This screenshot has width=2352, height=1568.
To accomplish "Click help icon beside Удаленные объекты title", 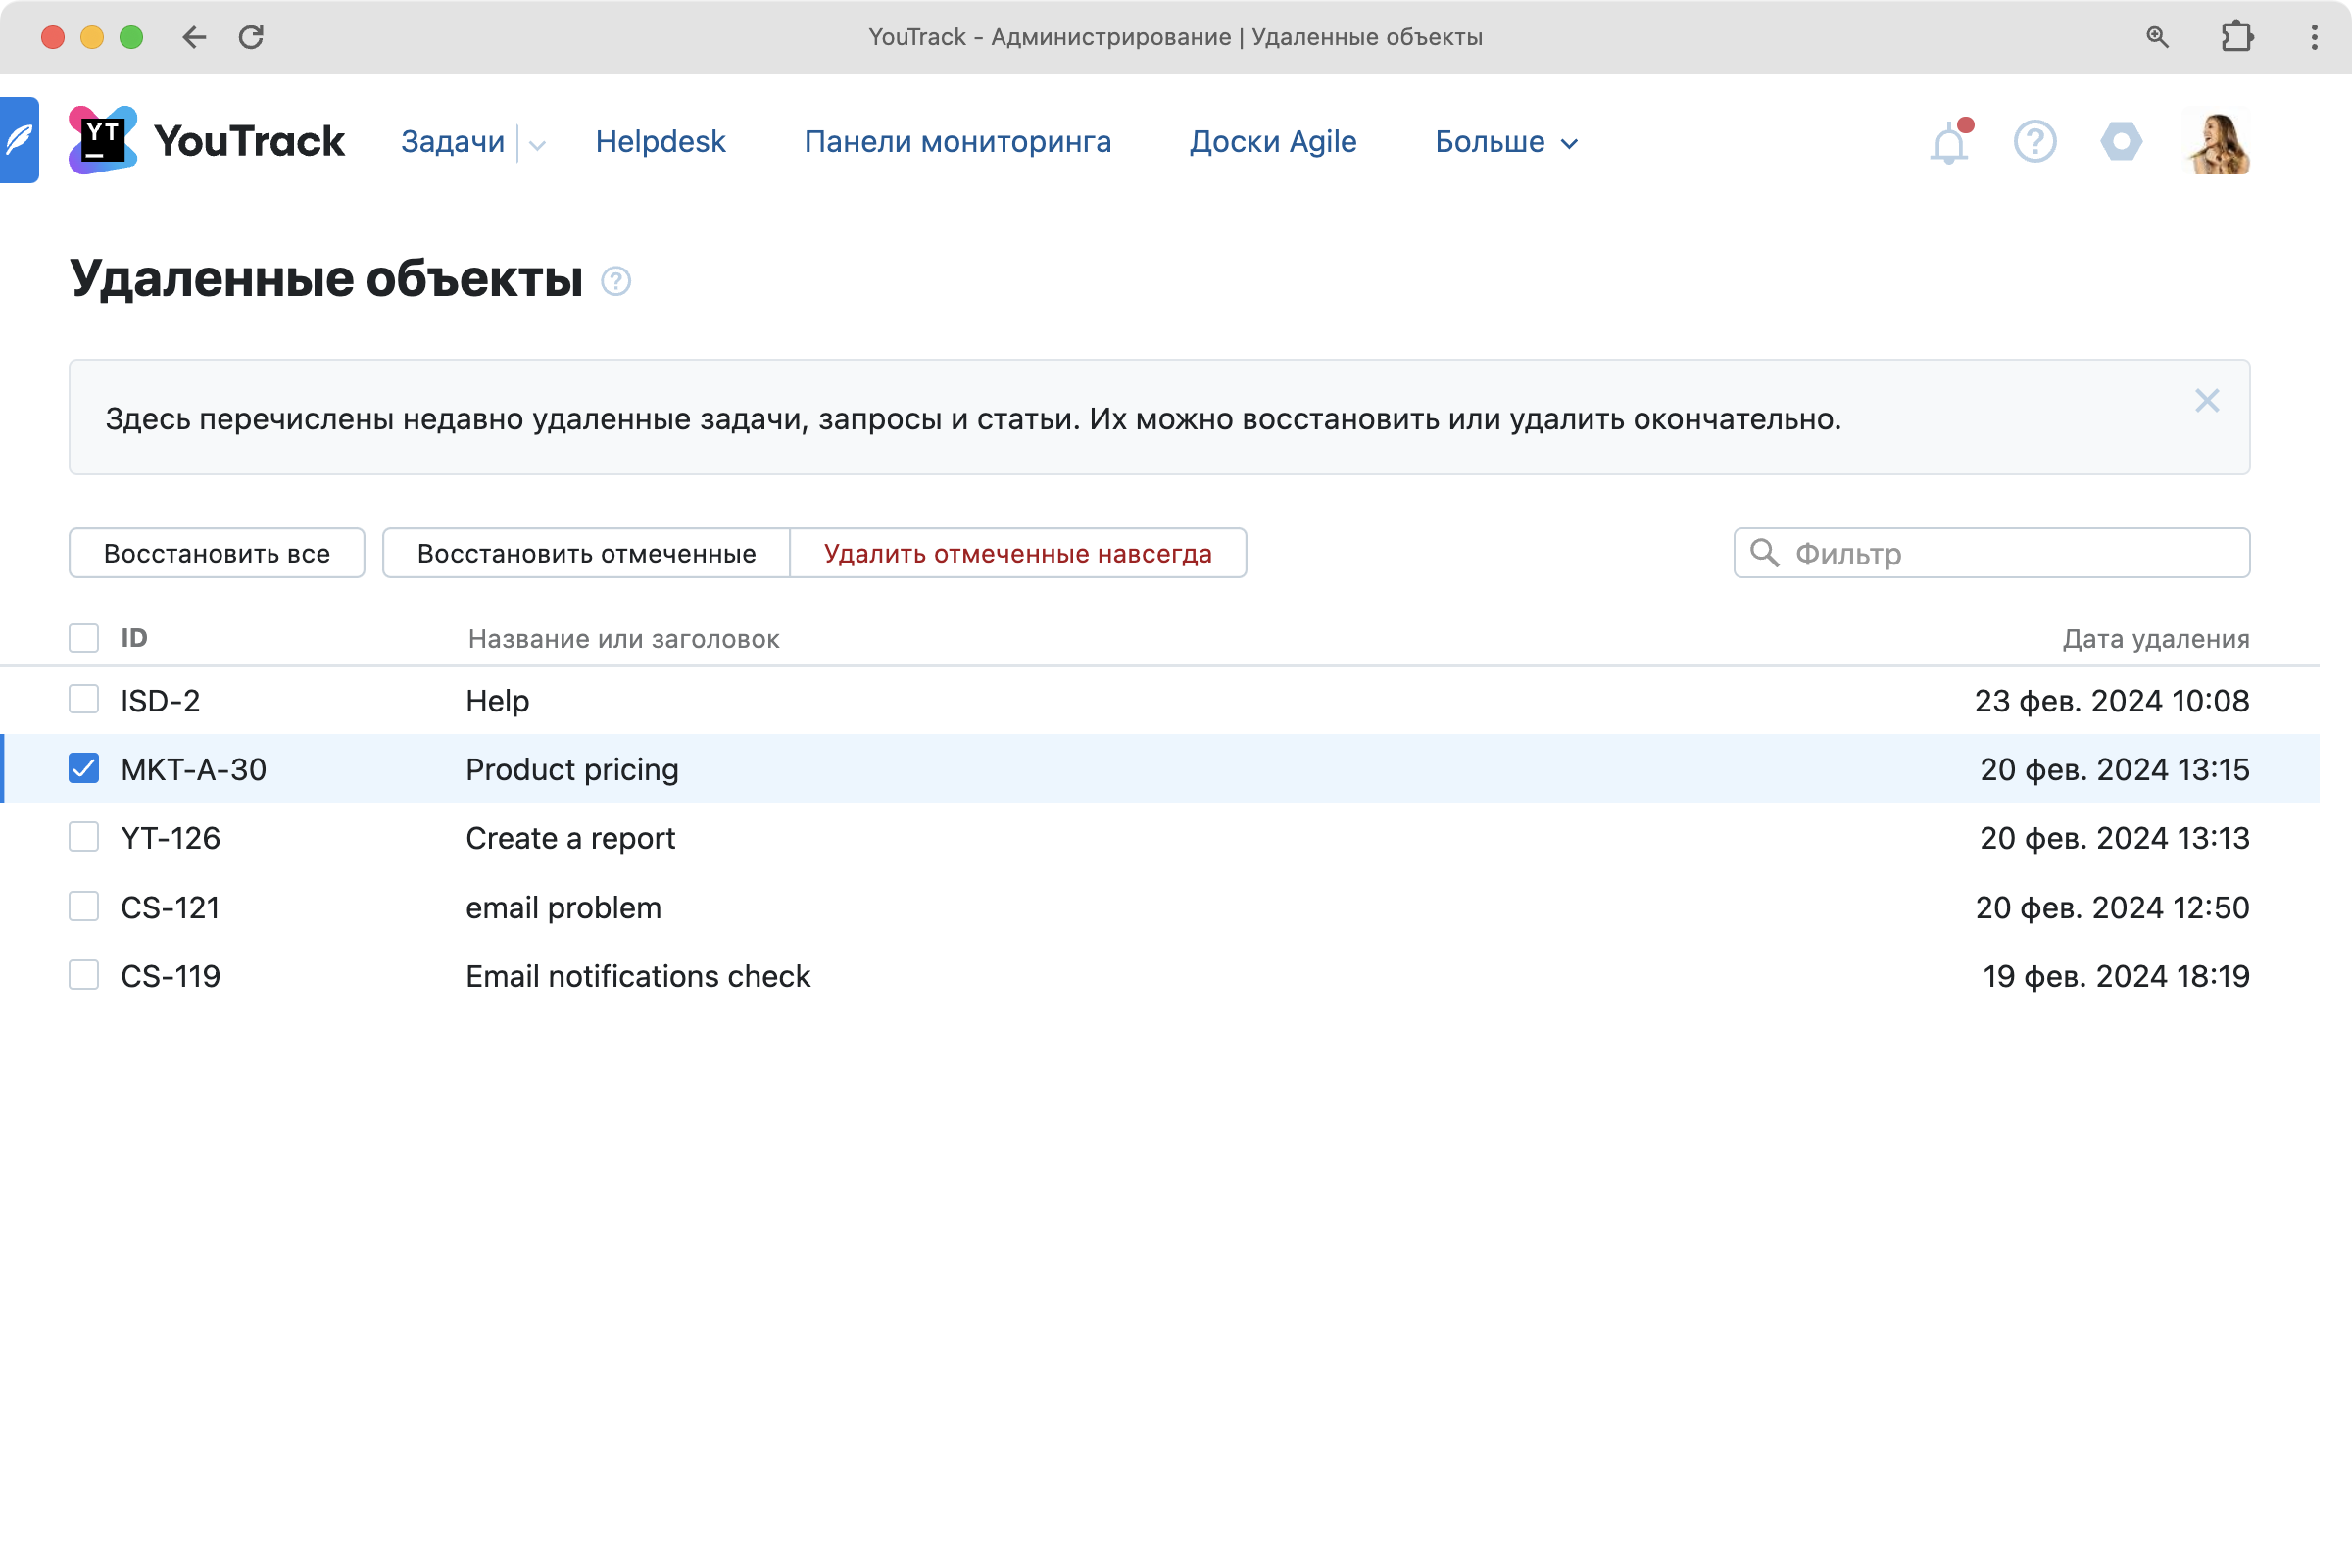I will coord(616,281).
